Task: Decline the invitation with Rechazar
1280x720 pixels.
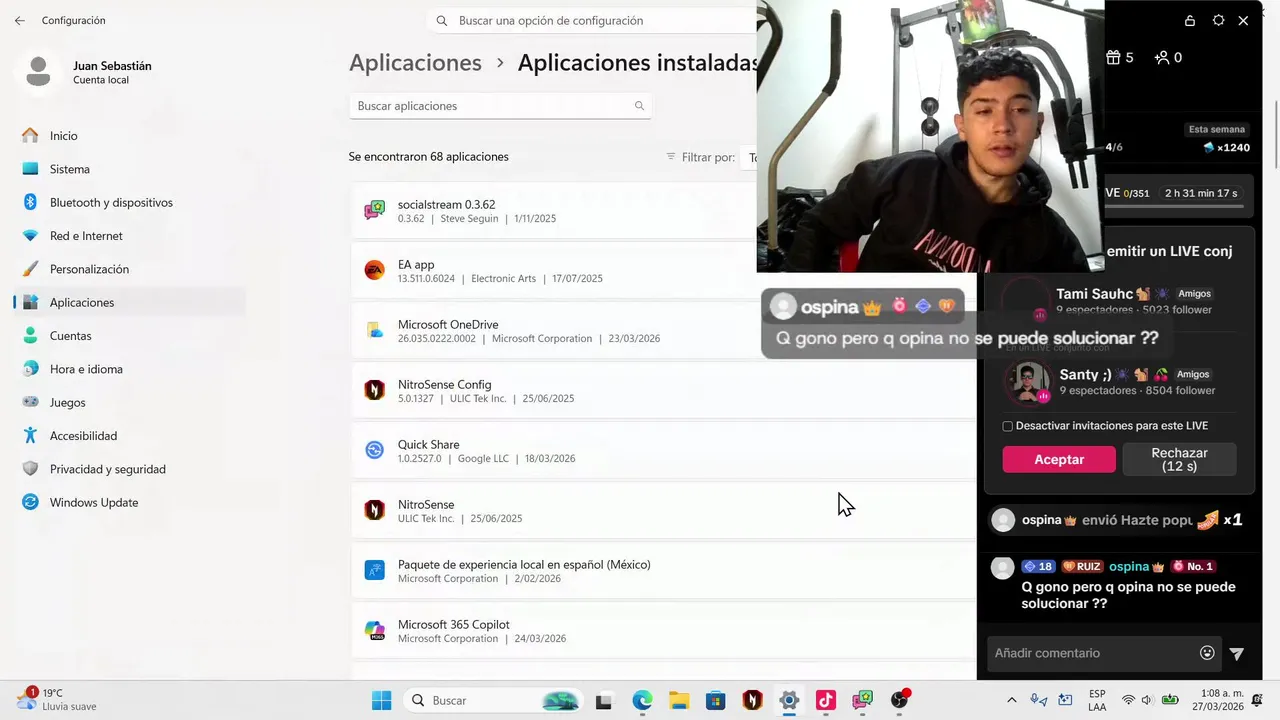Action: click(x=1180, y=459)
